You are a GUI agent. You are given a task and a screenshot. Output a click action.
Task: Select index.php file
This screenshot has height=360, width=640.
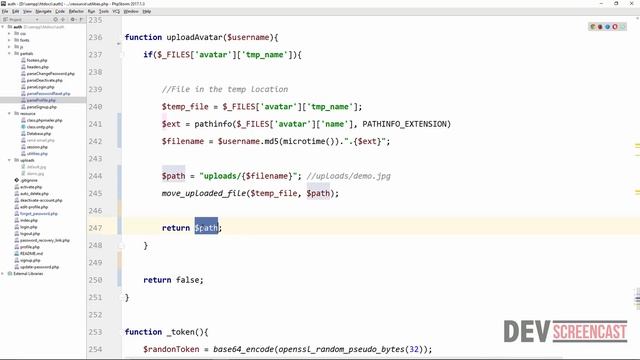point(26,220)
